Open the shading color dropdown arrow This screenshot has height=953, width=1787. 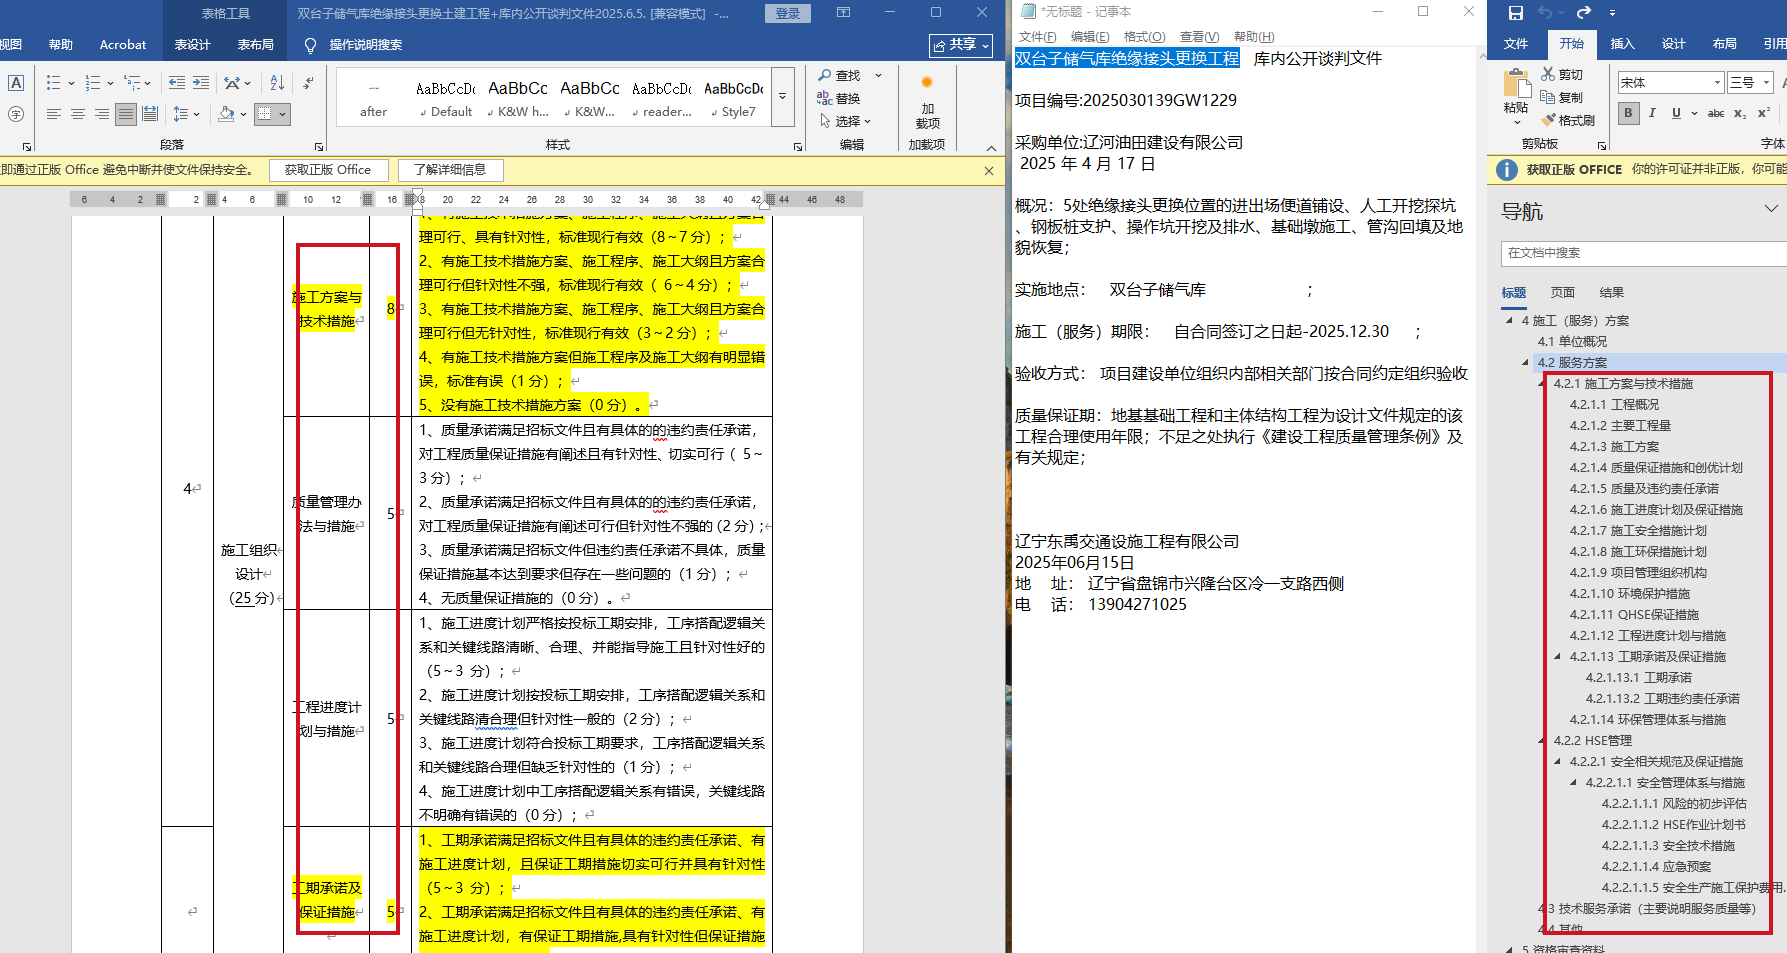click(243, 115)
